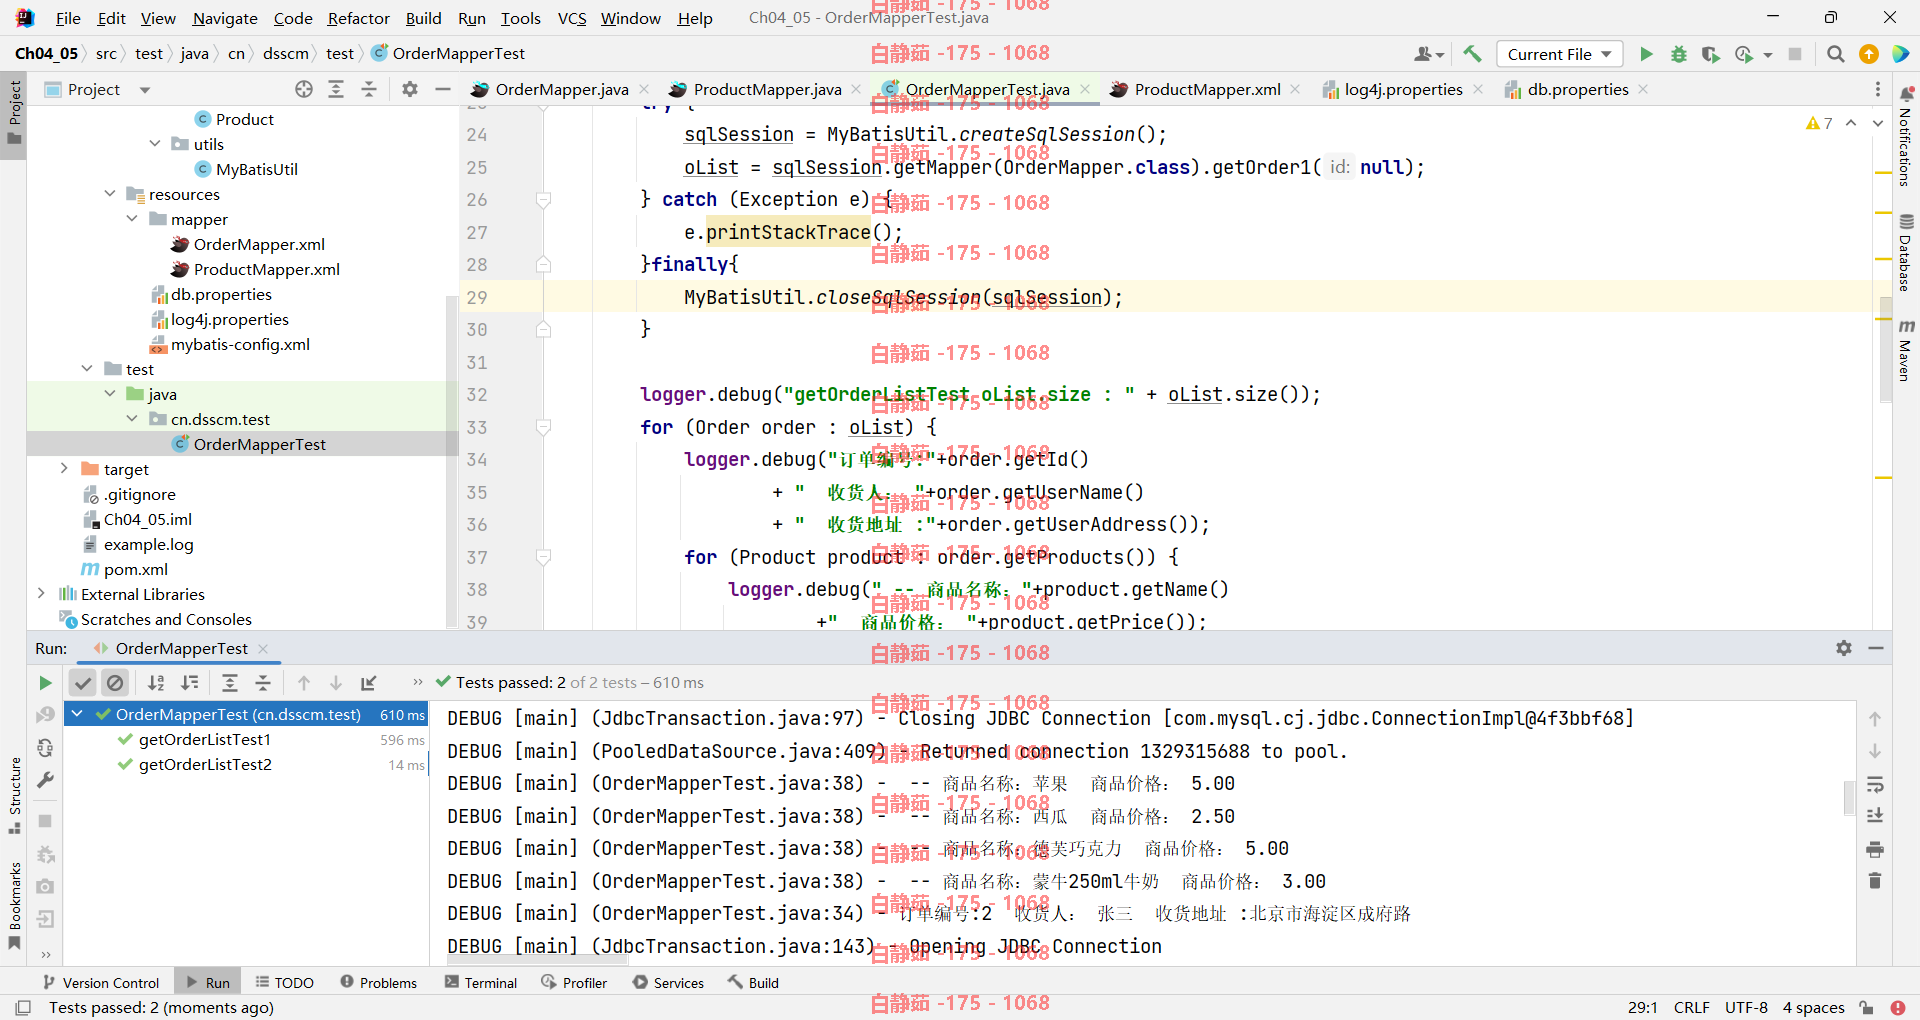Collapse the cn.dsscm.test package

point(132,419)
